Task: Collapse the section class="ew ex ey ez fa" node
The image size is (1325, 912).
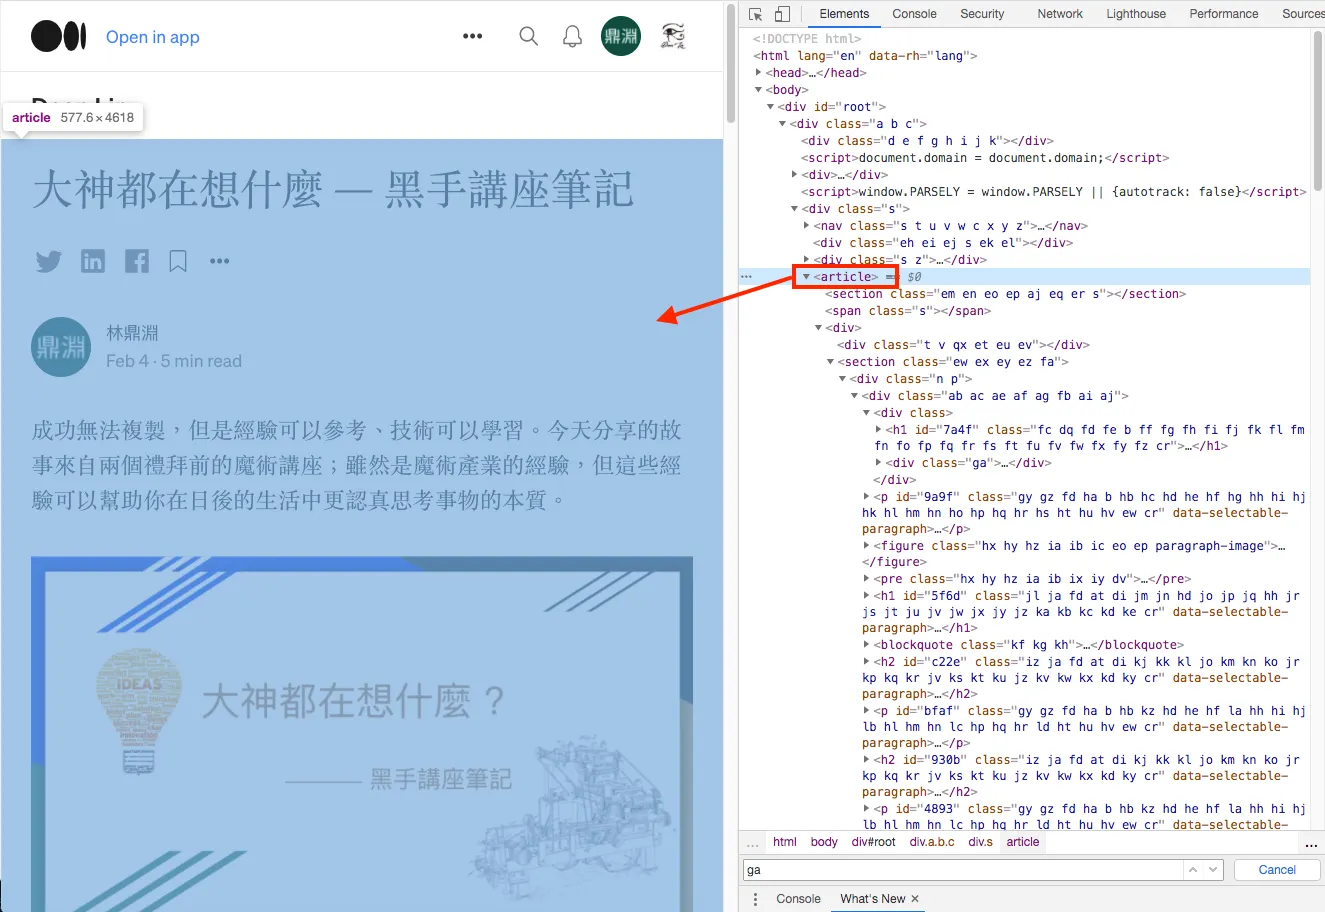Action: [831, 362]
